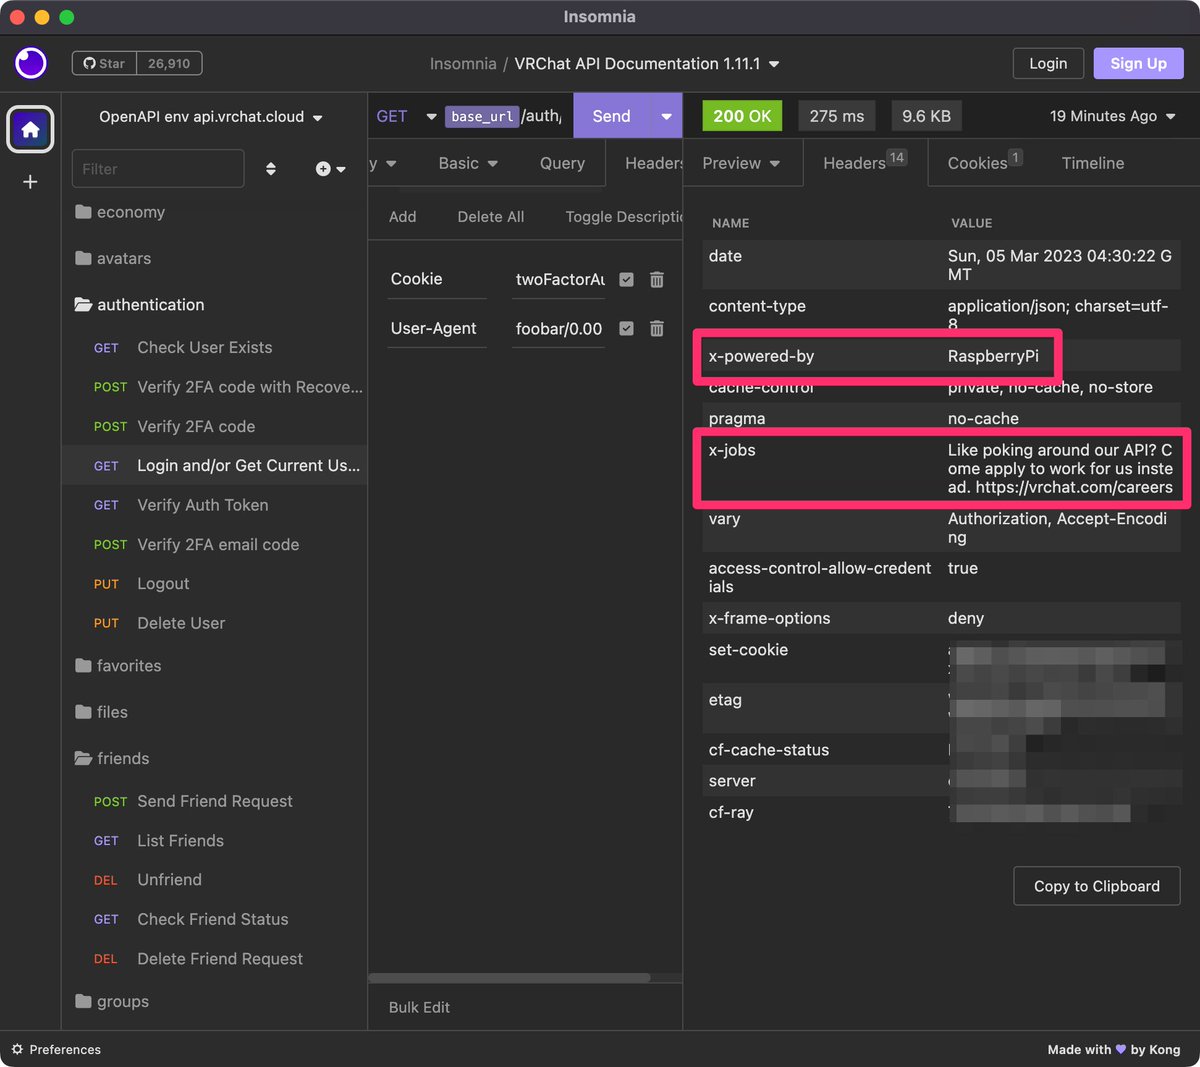Click the horizontal scrollbar in request pane
This screenshot has width=1200, height=1067.
coord(509,978)
